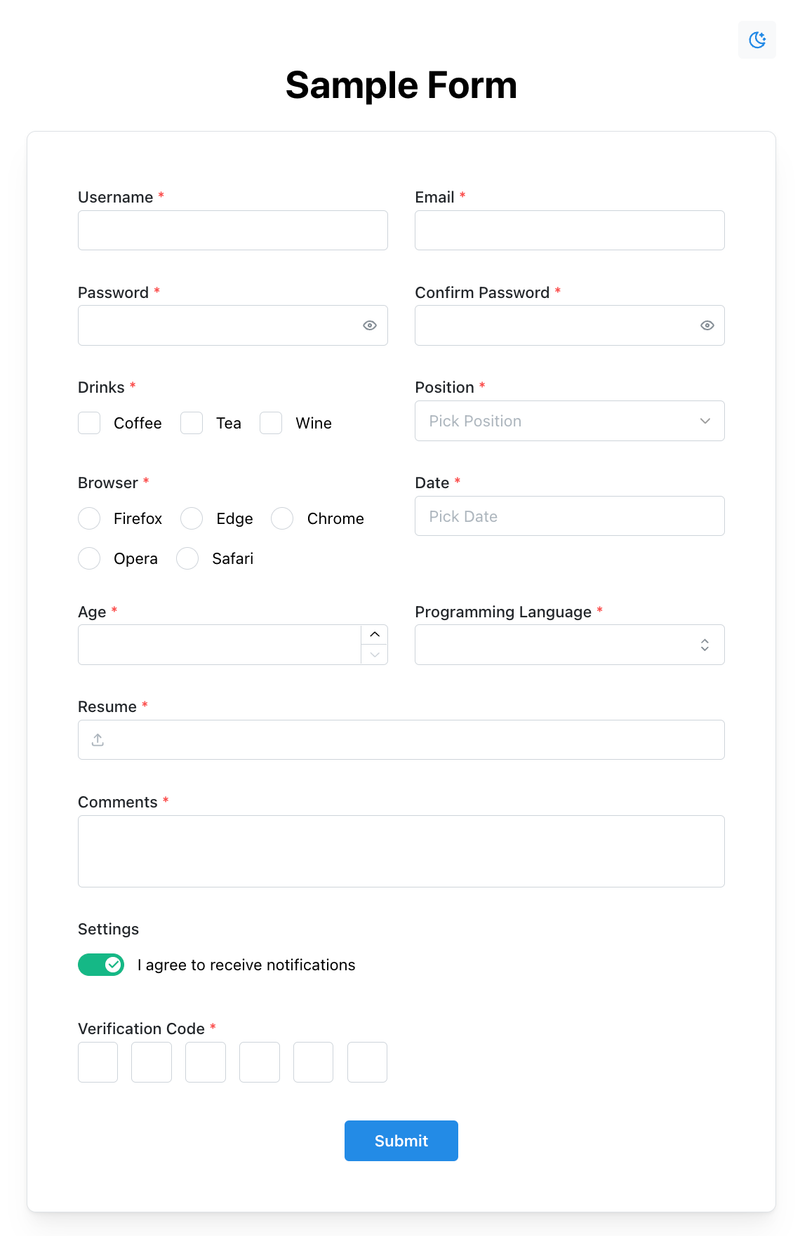Click the first Verification Code box
The width and height of the screenshot is (800, 1236).
pos(98,1062)
